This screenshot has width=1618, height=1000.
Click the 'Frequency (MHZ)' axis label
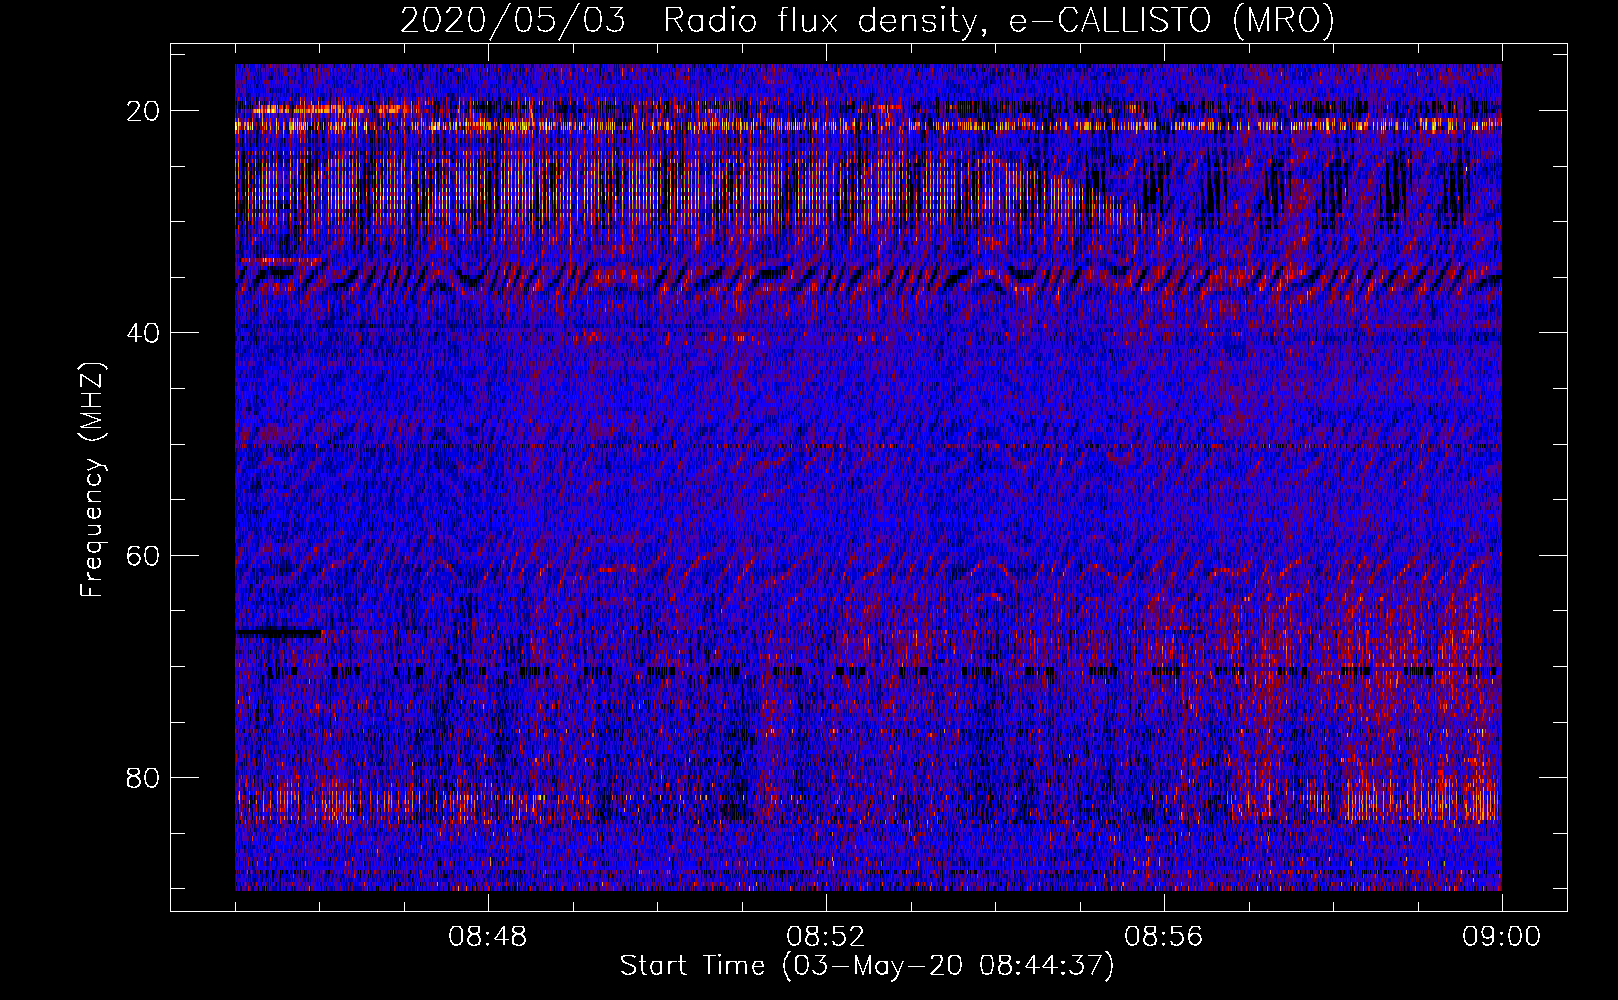pyautogui.click(x=92, y=480)
